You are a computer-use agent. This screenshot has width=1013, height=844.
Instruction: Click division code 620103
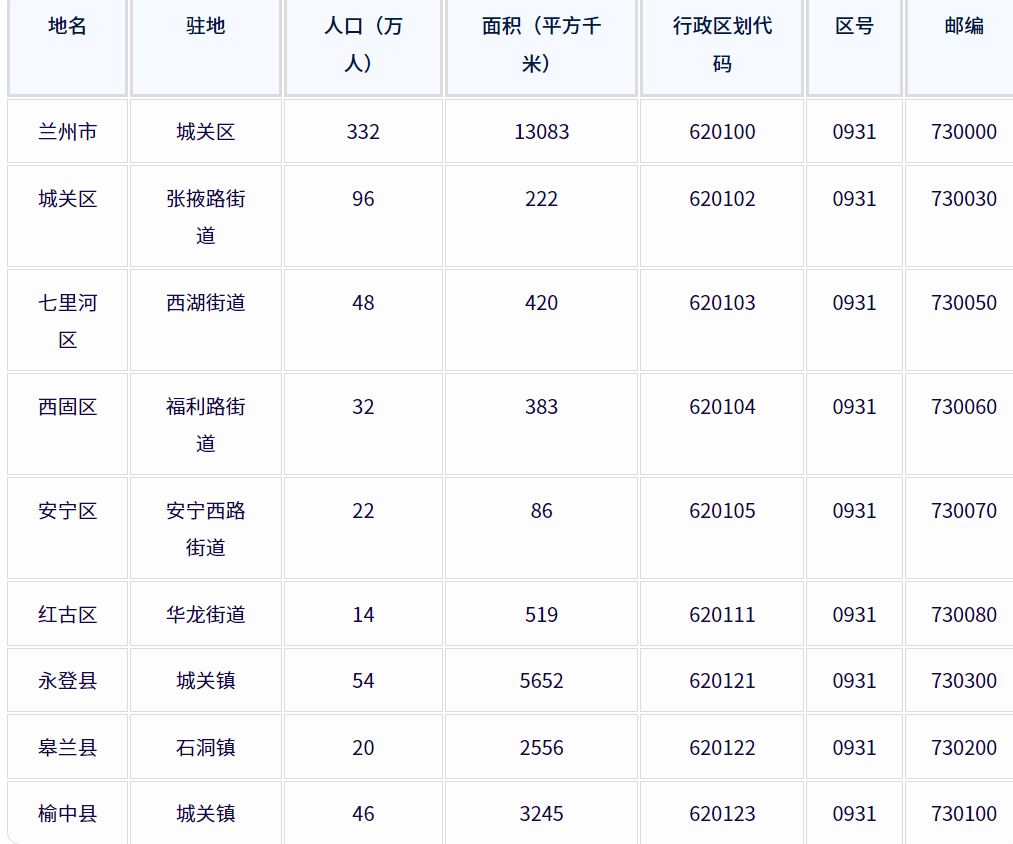722,302
